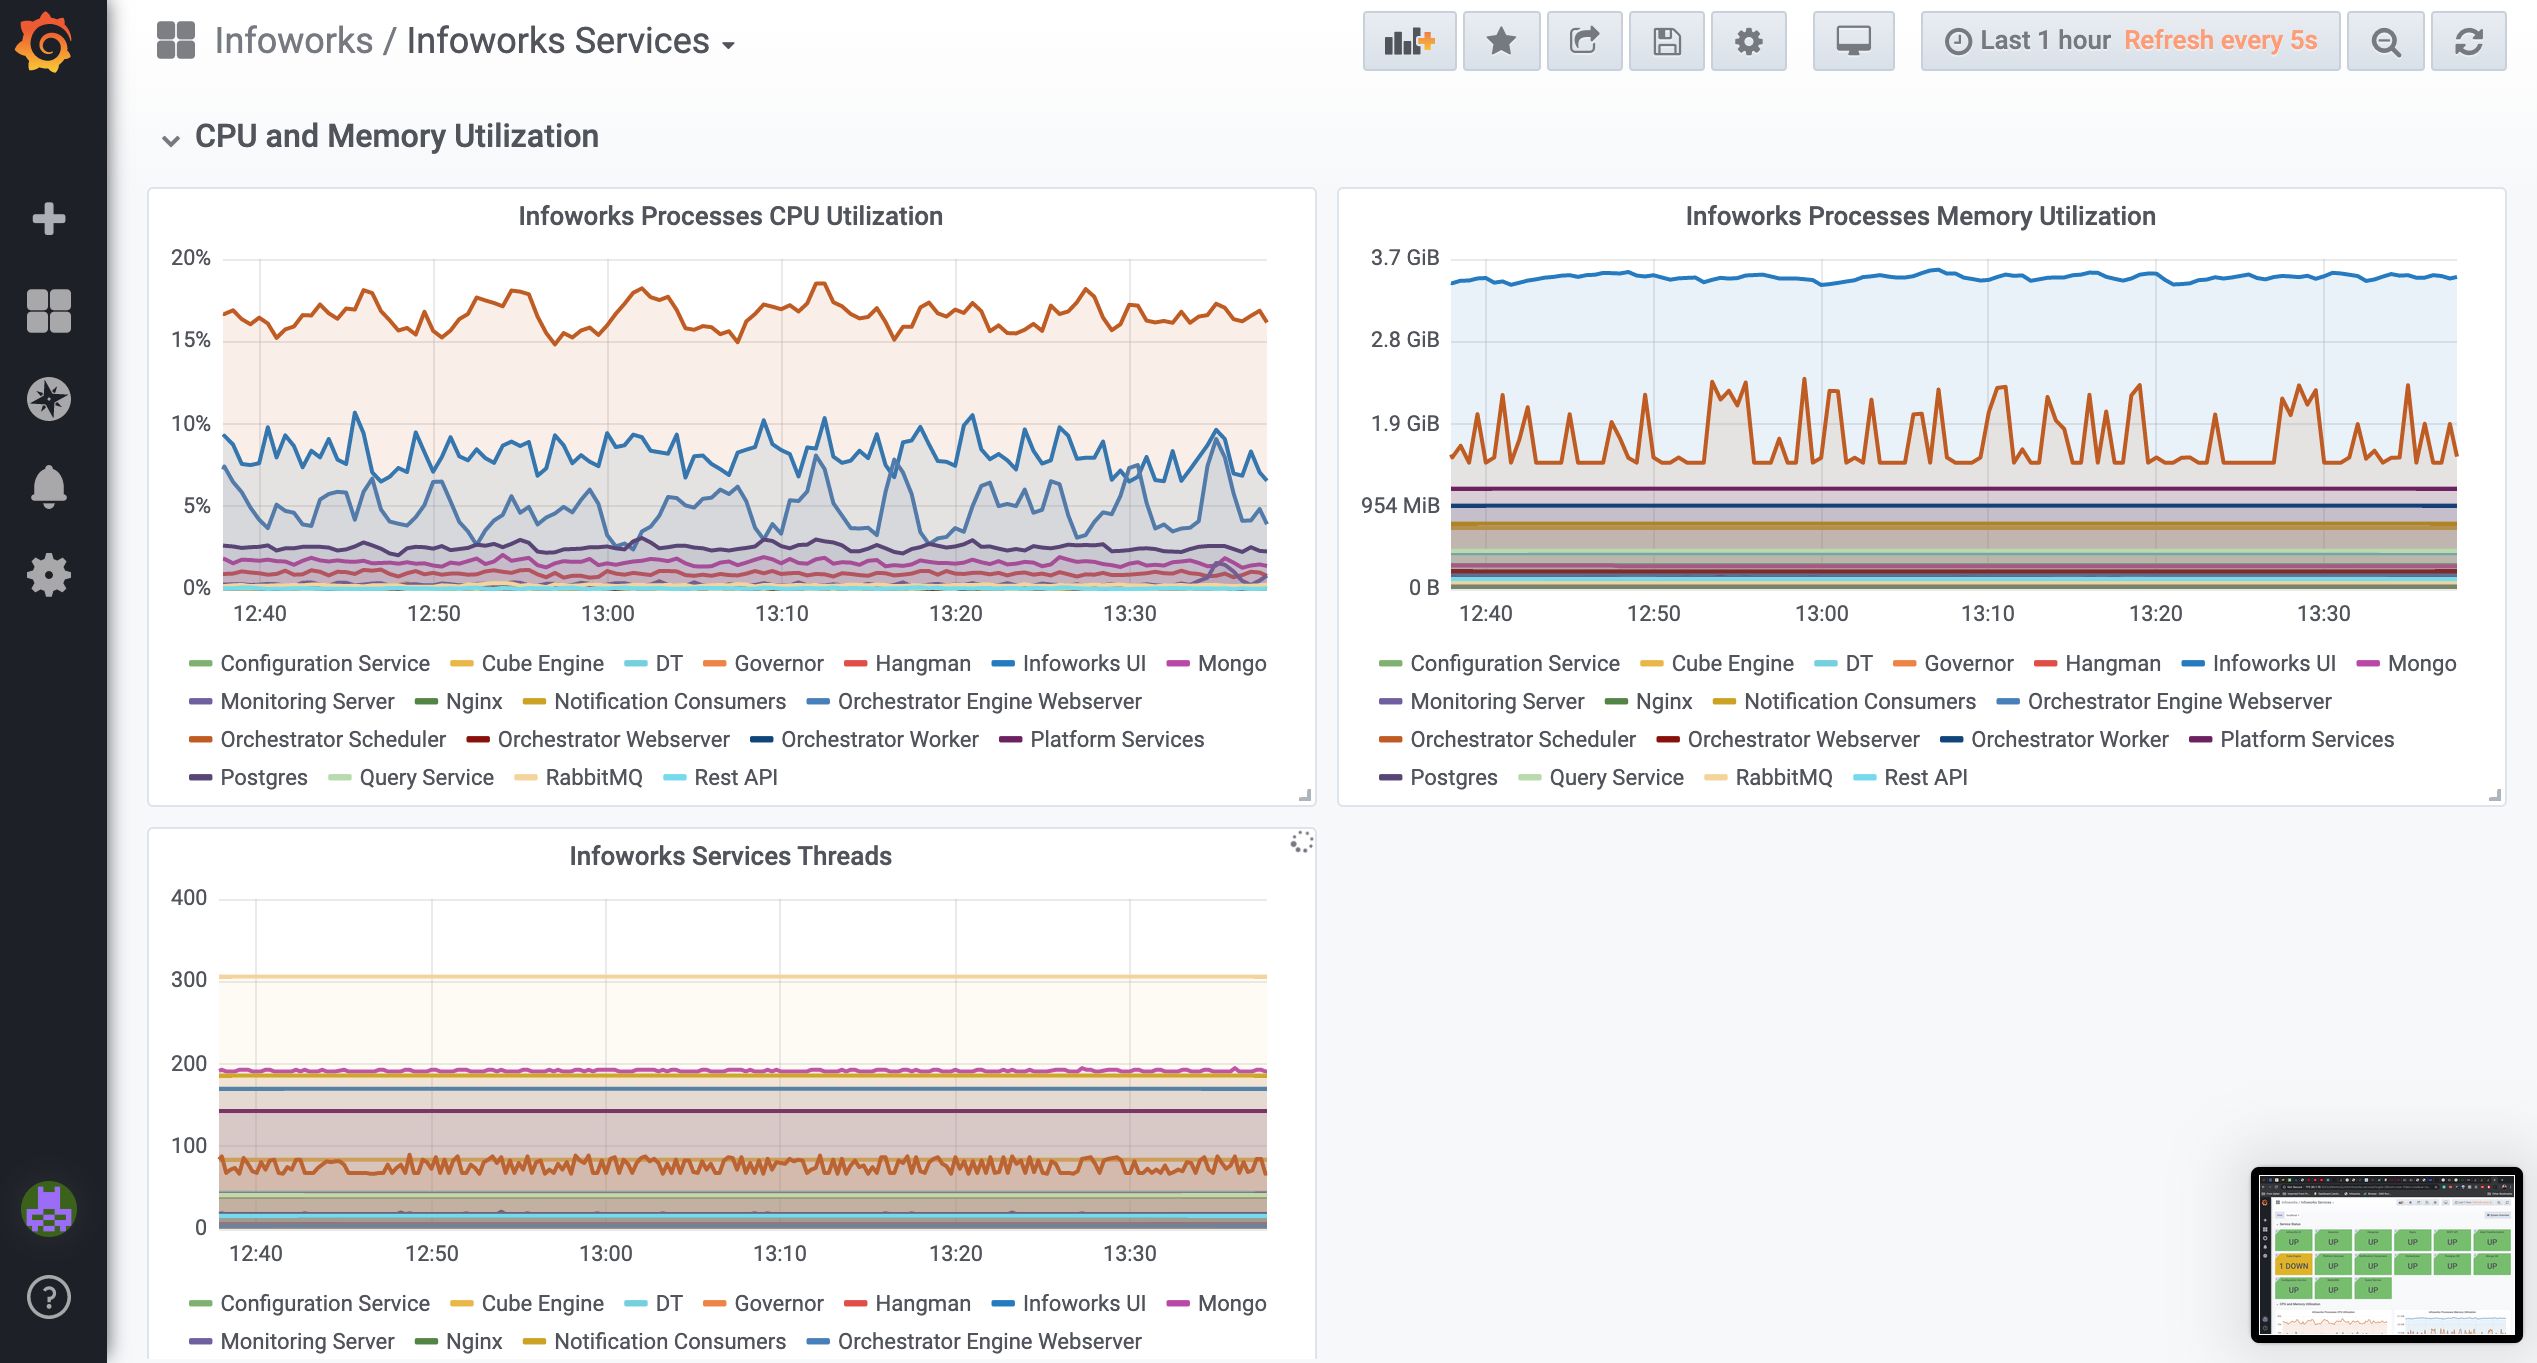2537x1363 pixels.
Task: Select Monitoring Server in Threads legend
Action: pyautogui.click(x=306, y=1342)
